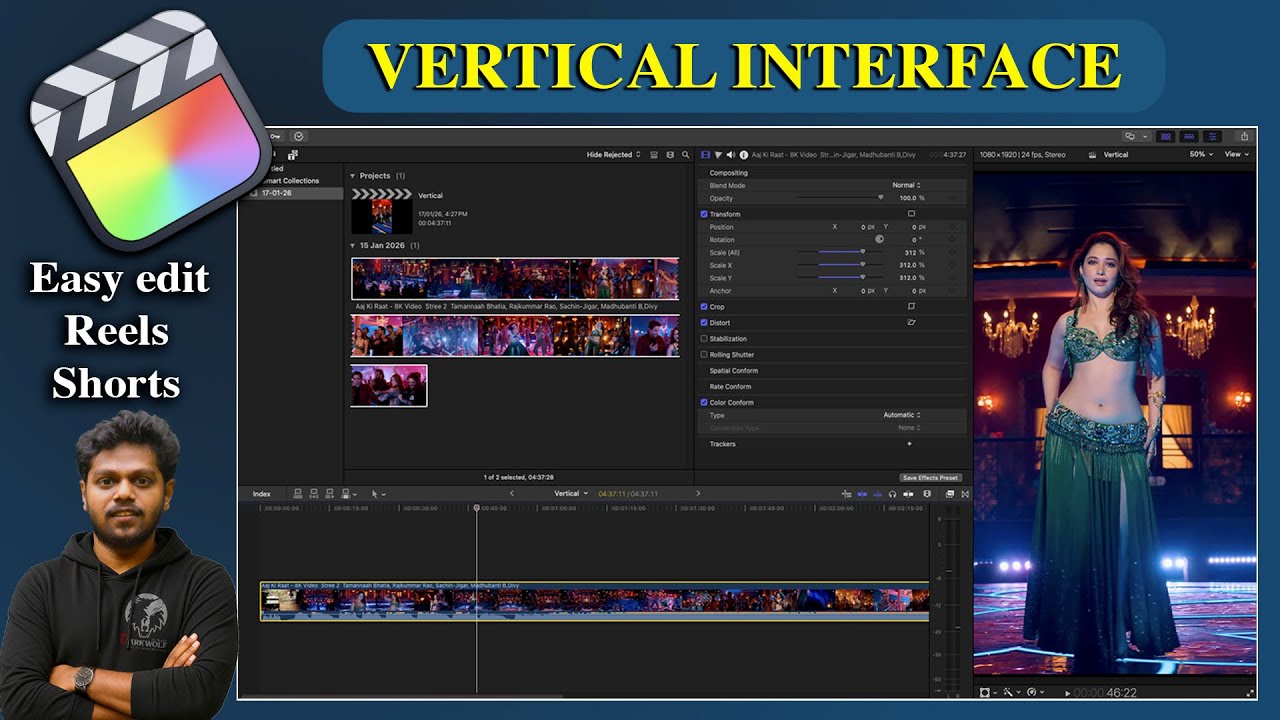This screenshot has width=1280, height=720.
Task: Open the Audio inspector speaker icon
Action: 730,155
